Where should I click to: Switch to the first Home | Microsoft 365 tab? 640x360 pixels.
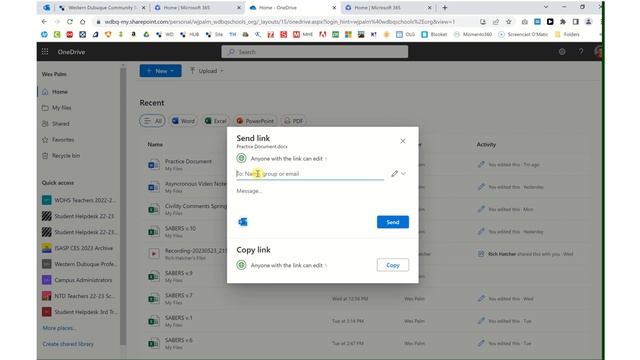197,7
